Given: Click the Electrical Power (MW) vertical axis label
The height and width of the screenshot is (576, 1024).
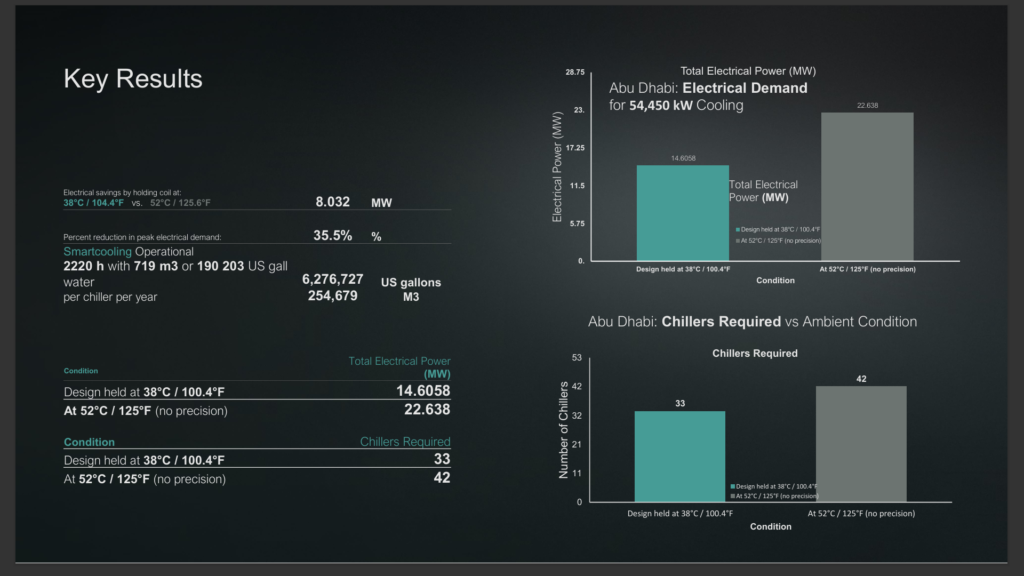Looking at the screenshot, I should (557, 167).
